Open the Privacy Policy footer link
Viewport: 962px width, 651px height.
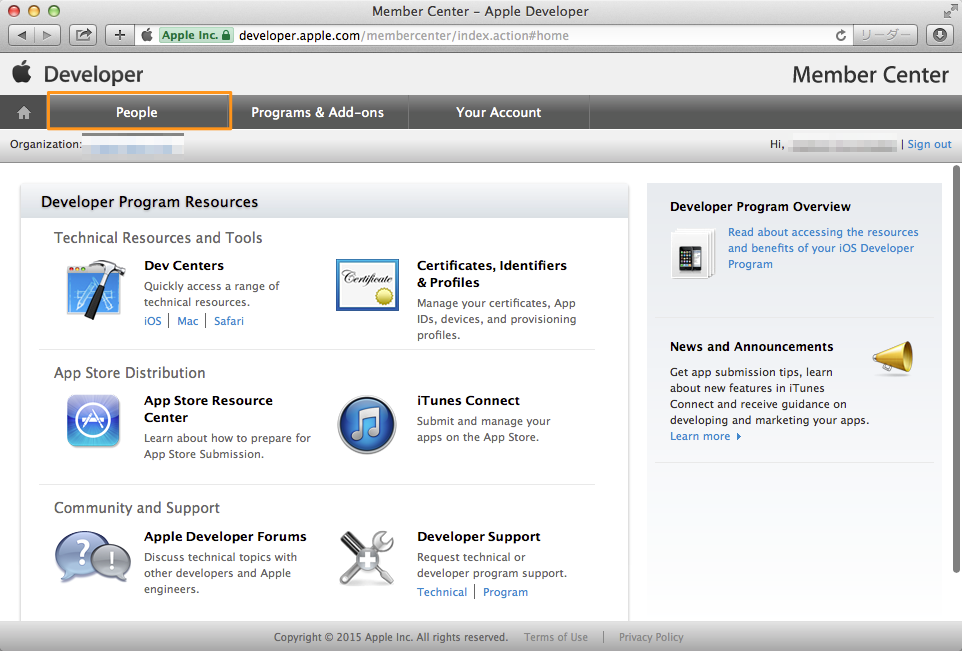point(651,637)
